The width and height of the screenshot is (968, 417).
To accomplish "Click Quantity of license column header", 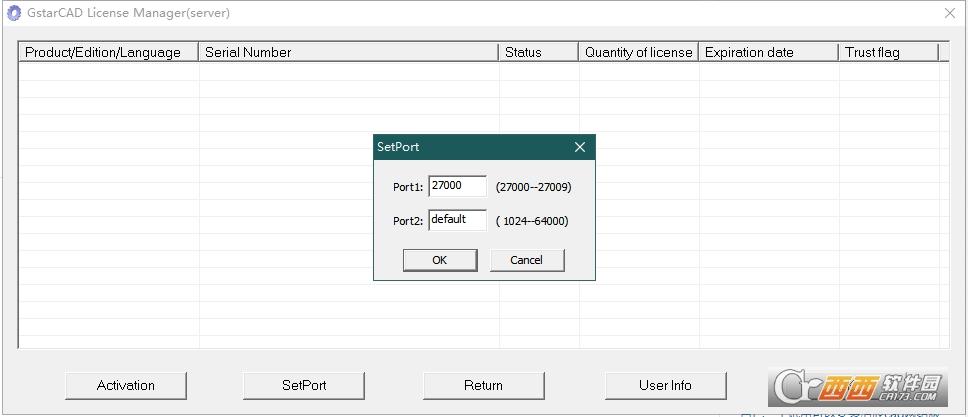I will 638,53.
